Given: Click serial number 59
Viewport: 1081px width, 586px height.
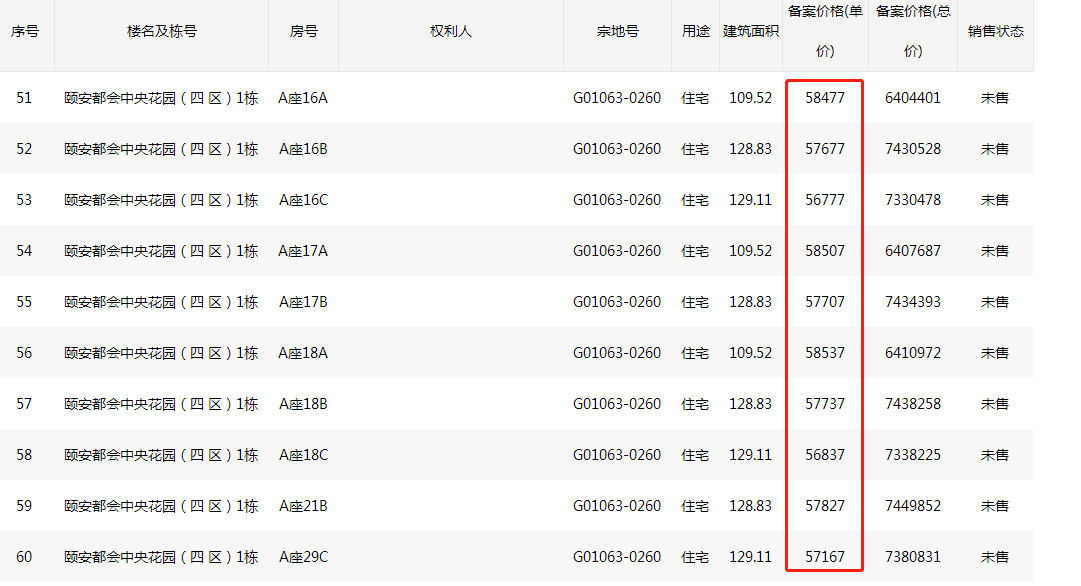Looking at the screenshot, I should 24,506.
